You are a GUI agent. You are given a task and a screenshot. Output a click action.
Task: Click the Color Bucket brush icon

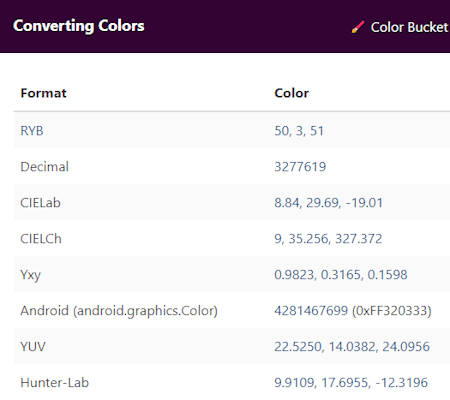click(358, 27)
